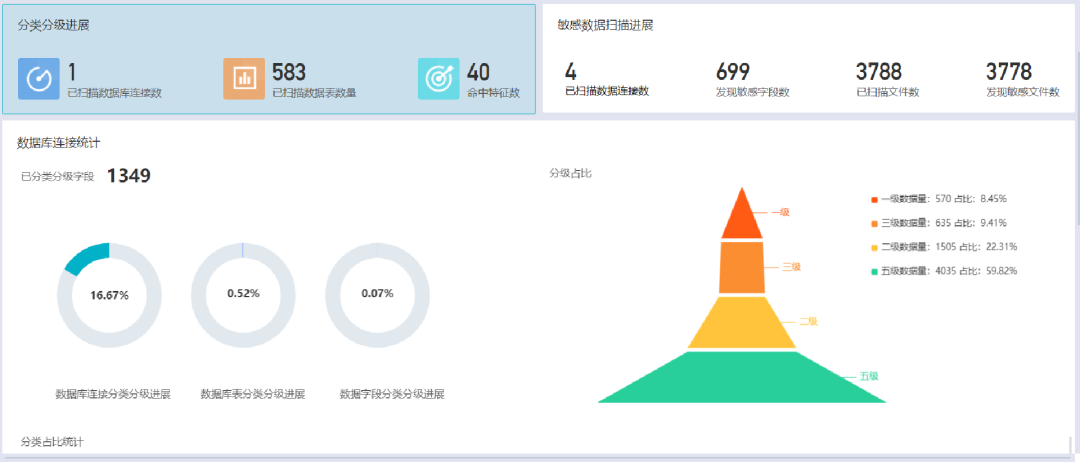The width and height of the screenshot is (1080, 462).
Task: Click the red top tier of the pyramid
Action: pos(741,217)
